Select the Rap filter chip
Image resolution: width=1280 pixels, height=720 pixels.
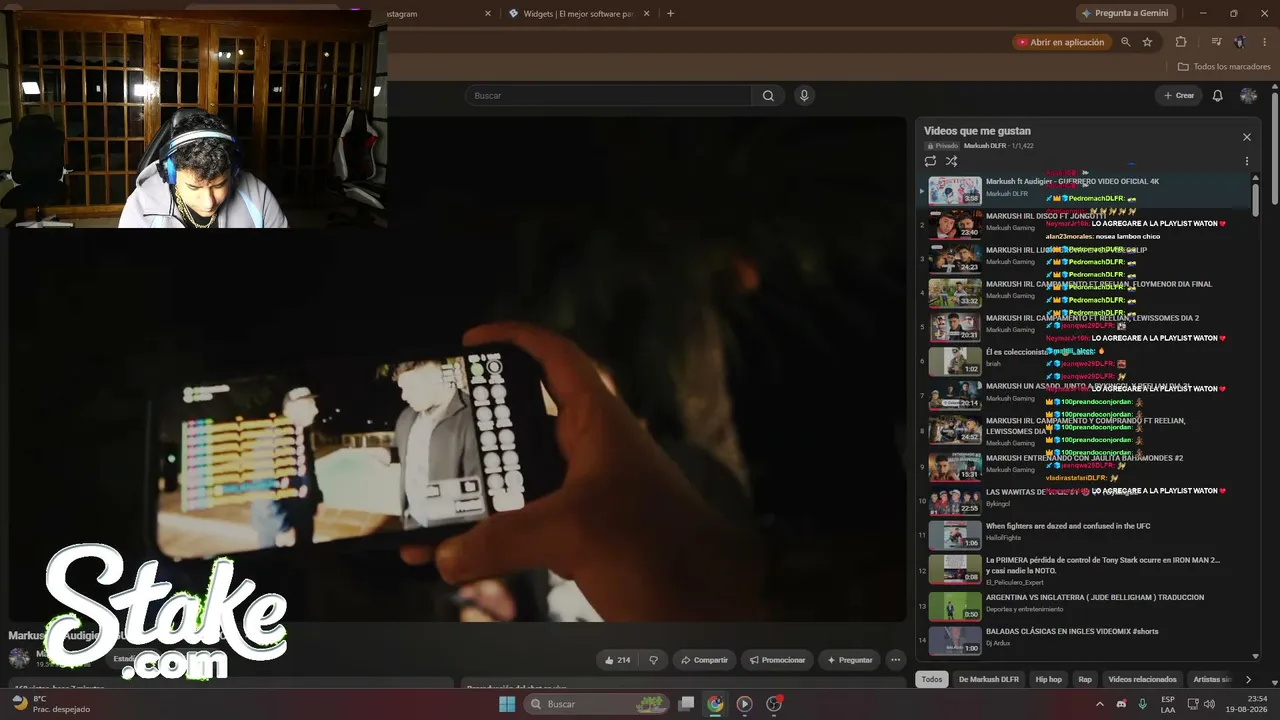(1085, 680)
